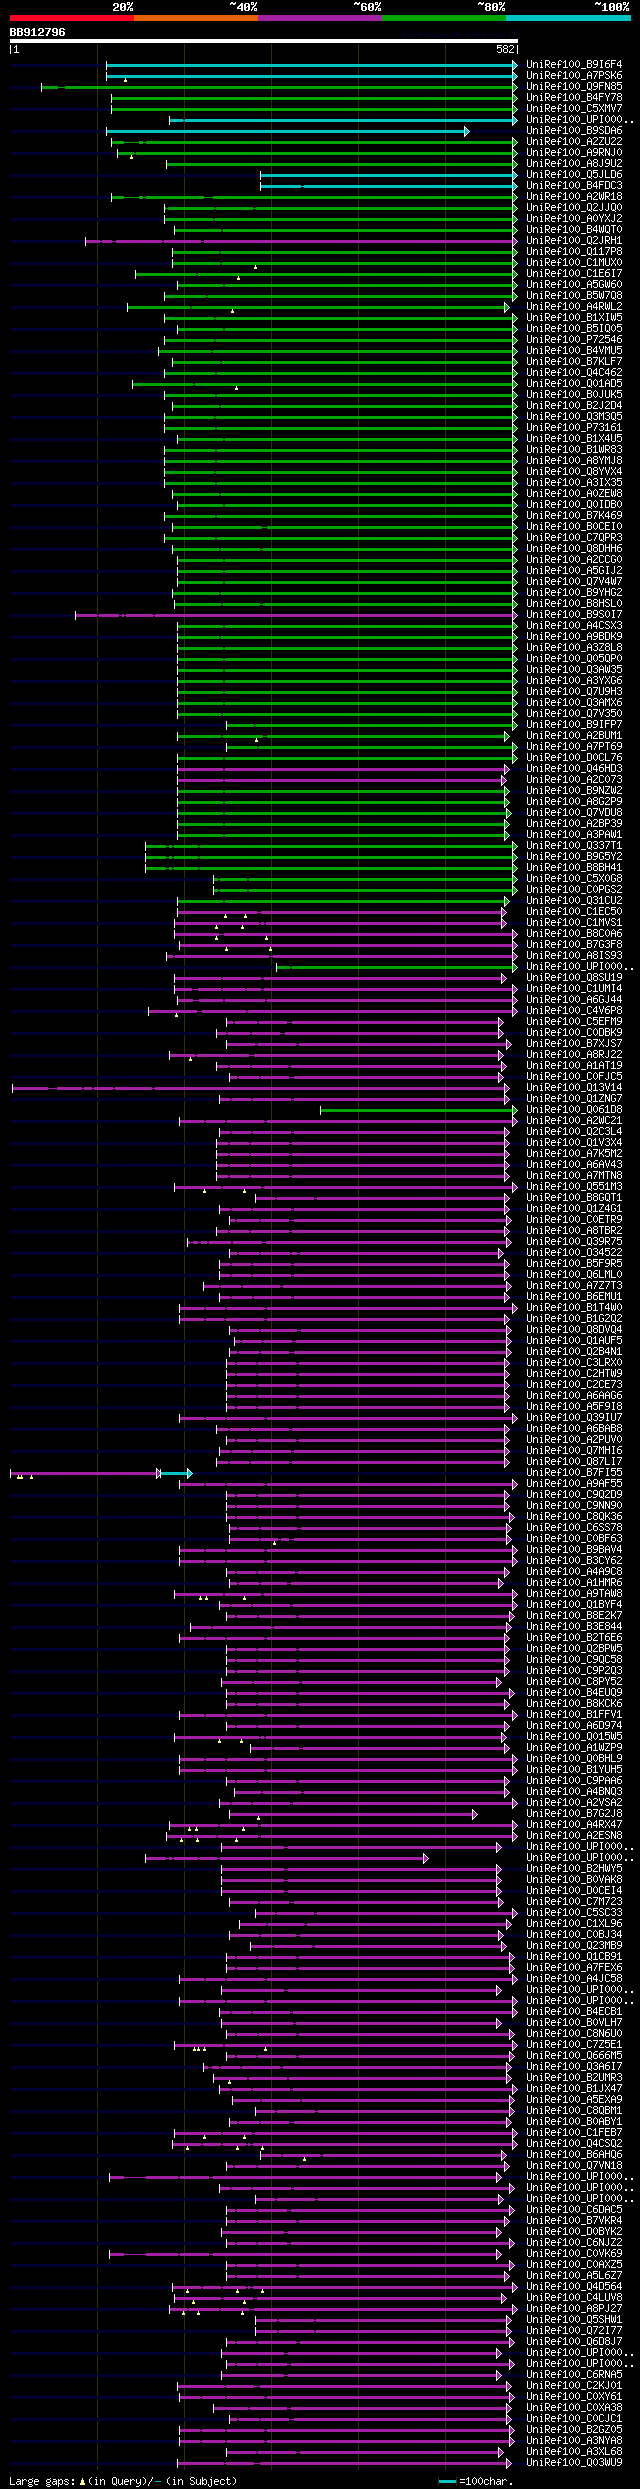Image resolution: width=640 pixels, height=2489 pixels.
Task: Select label UniRef100_Q061D8
Action: (x=574, y=1110)
